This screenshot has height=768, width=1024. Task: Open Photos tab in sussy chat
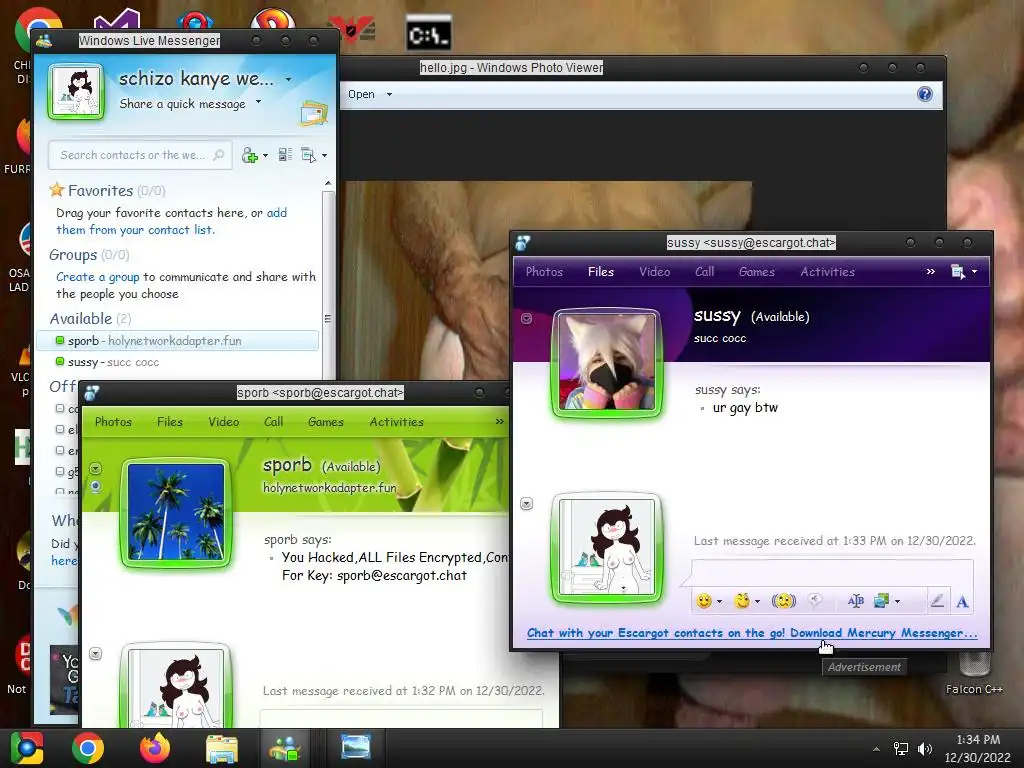(544, 272)
